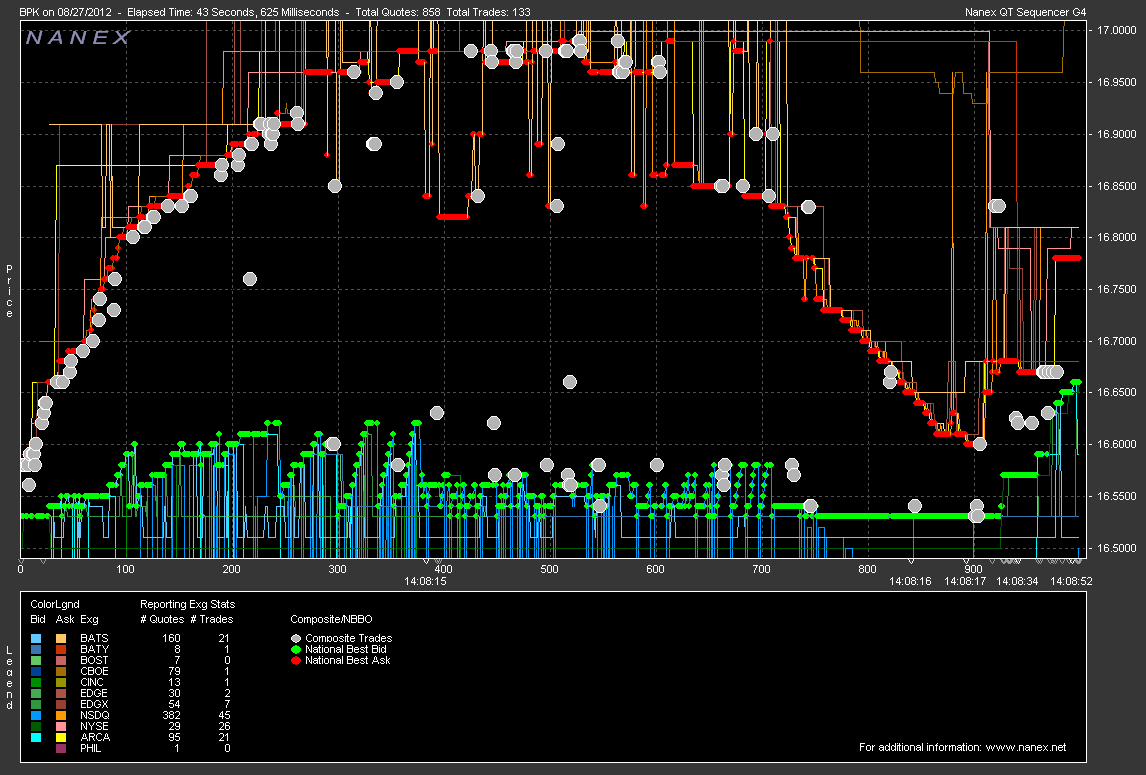Click the '16.5000' price axis label
The image size is (1146, 775).
pos(1117,548)
